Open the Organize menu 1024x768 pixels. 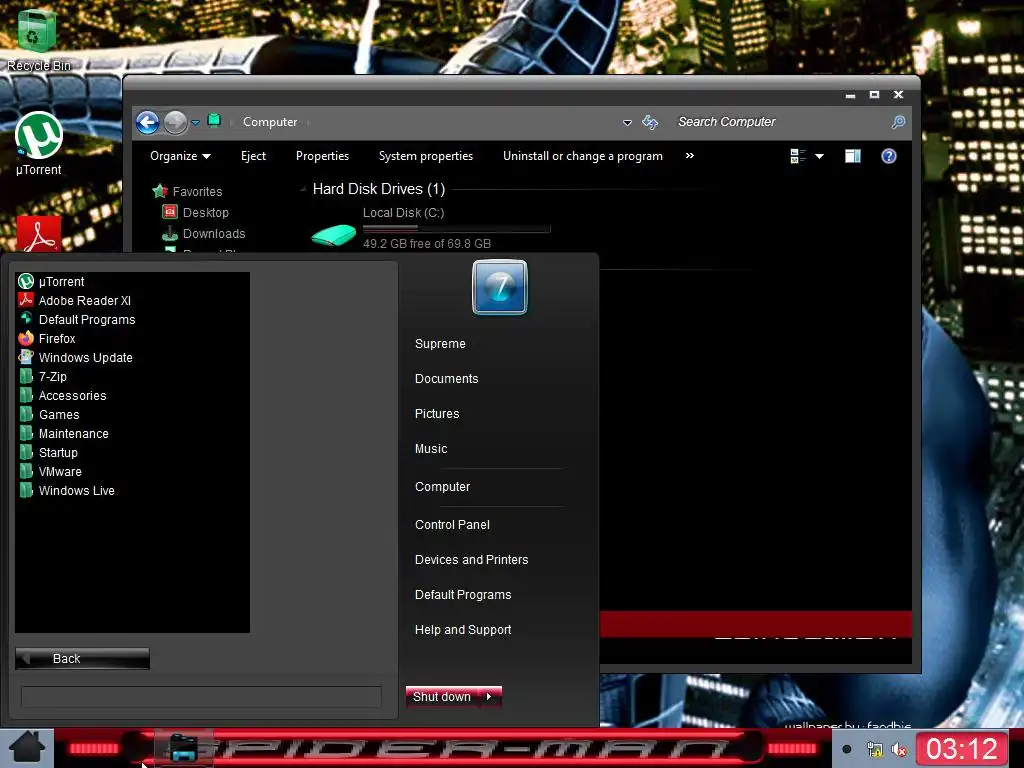tap(180, 156)
